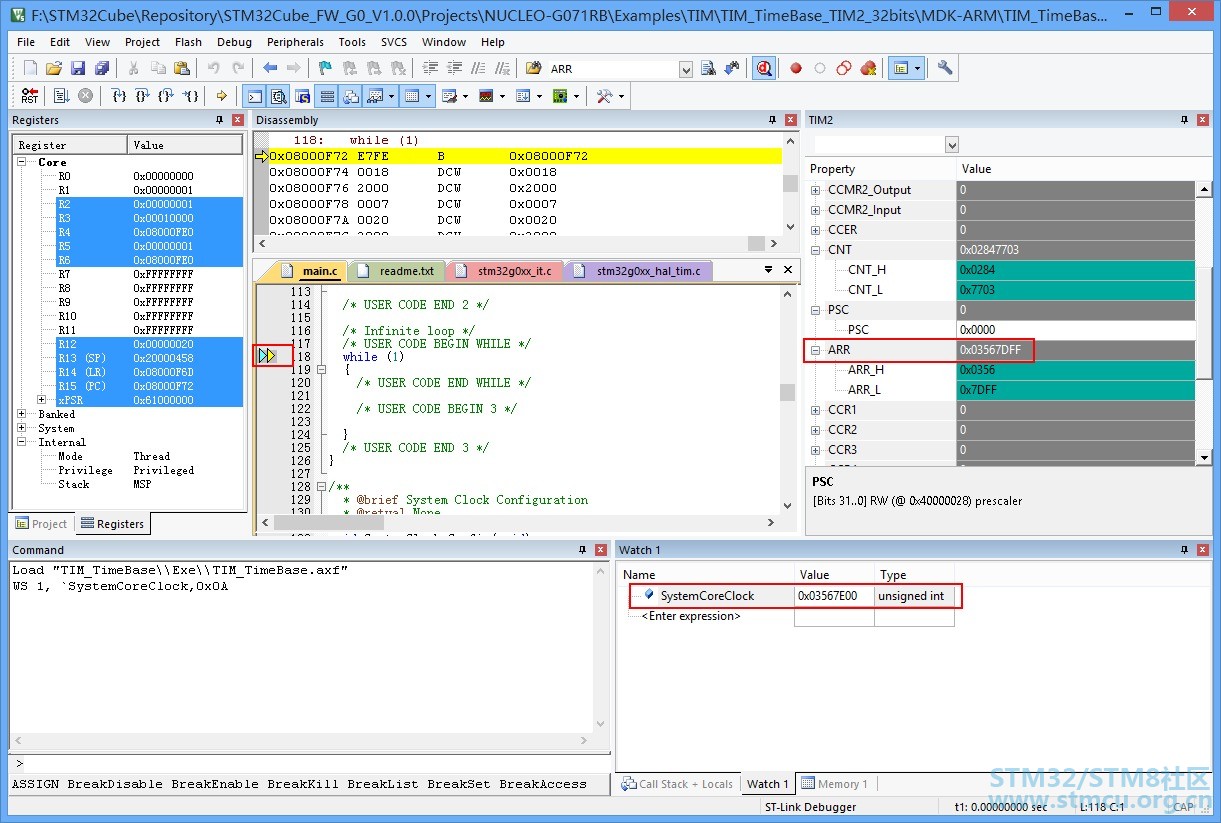
Task: Click the Symbols Window toolbar icon
Action: pos(302,96)
